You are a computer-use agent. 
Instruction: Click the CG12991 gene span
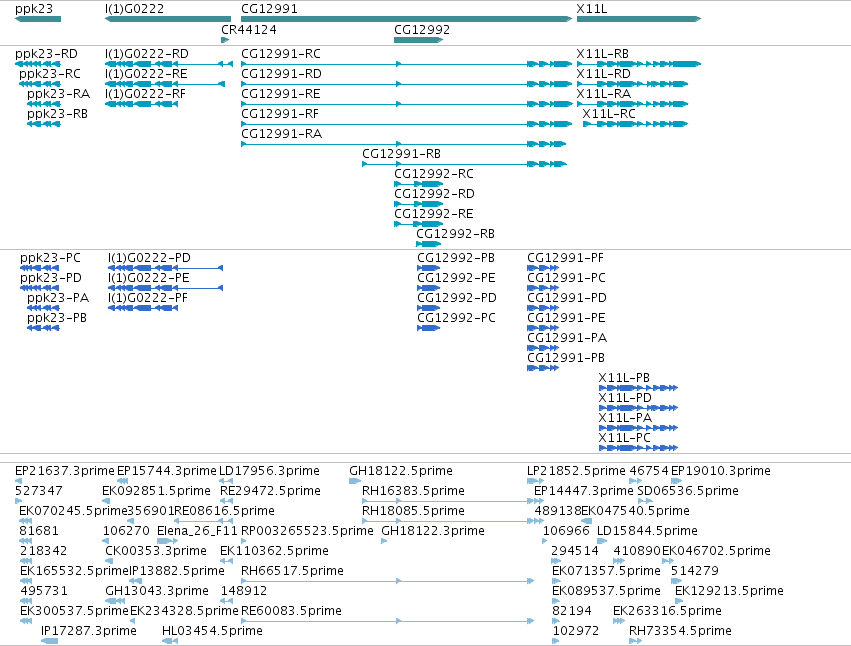click(x=407, y=19)
